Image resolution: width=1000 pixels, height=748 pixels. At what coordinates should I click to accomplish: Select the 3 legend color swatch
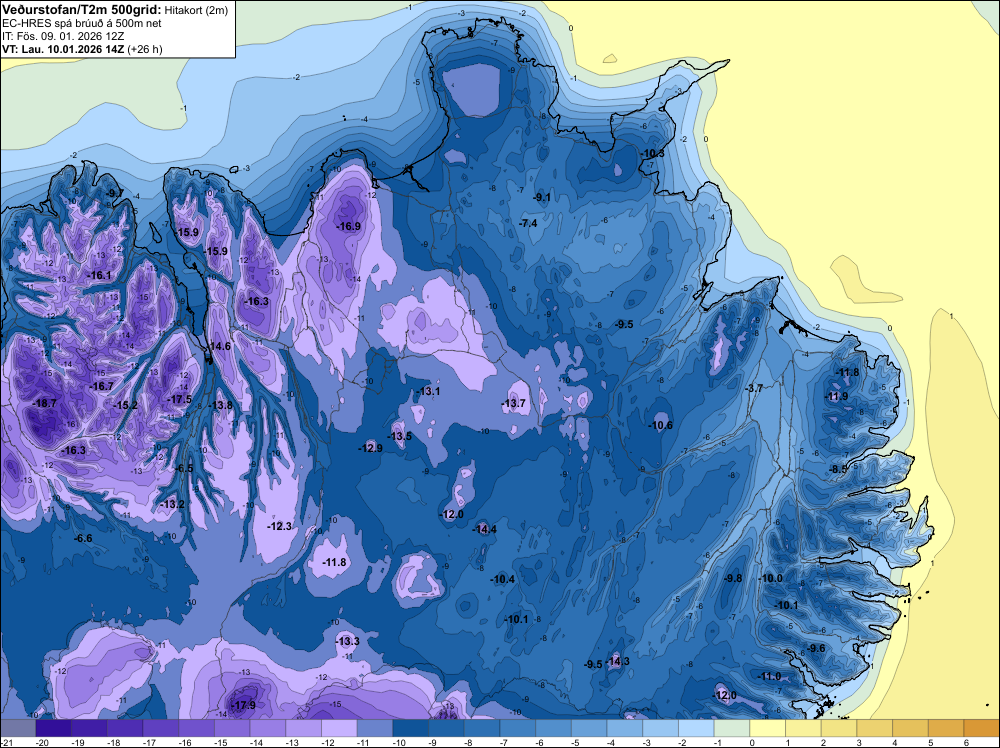click(x=875, y=726)
